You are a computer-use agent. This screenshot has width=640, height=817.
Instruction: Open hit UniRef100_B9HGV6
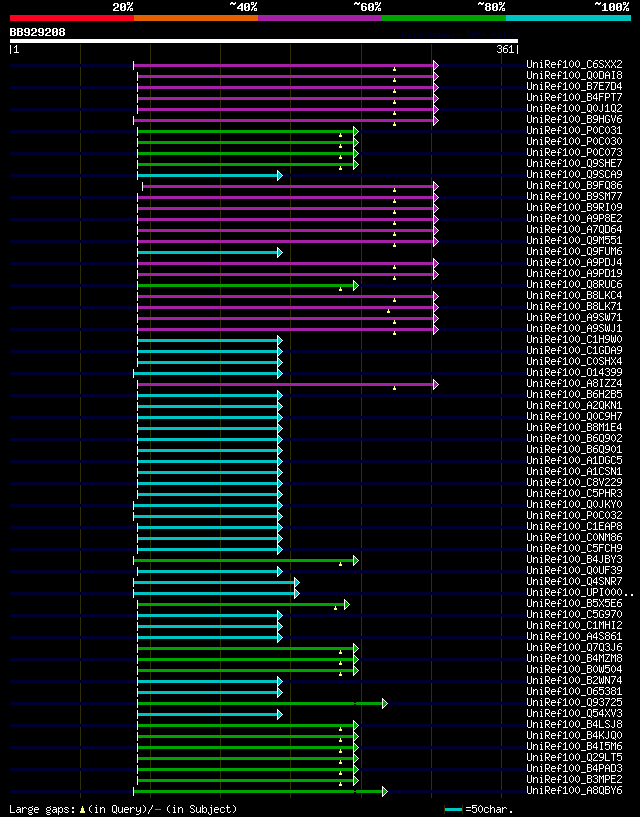tap(574, 119)
